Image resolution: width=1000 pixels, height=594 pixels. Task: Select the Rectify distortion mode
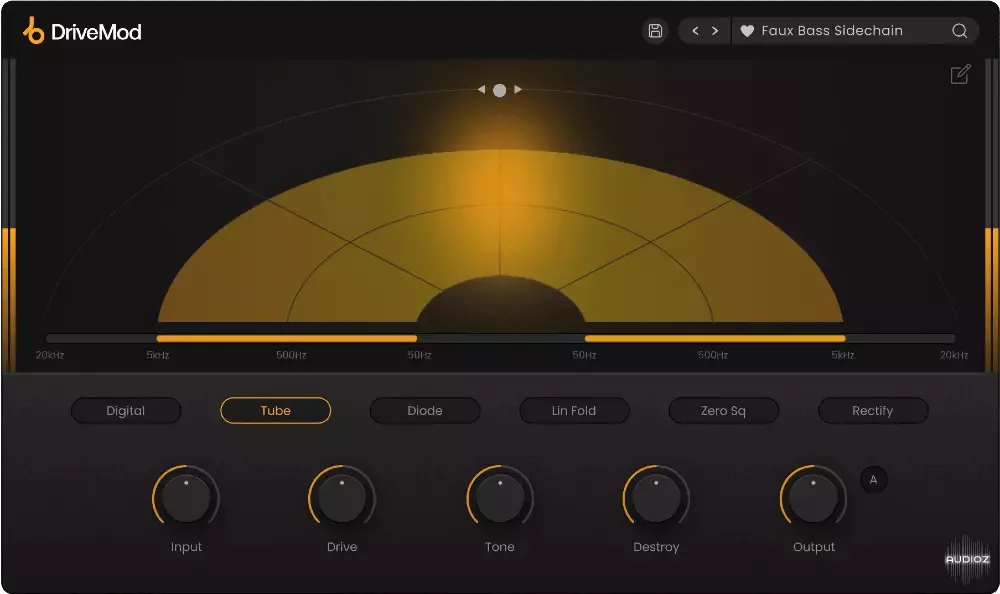coord(872,410)
